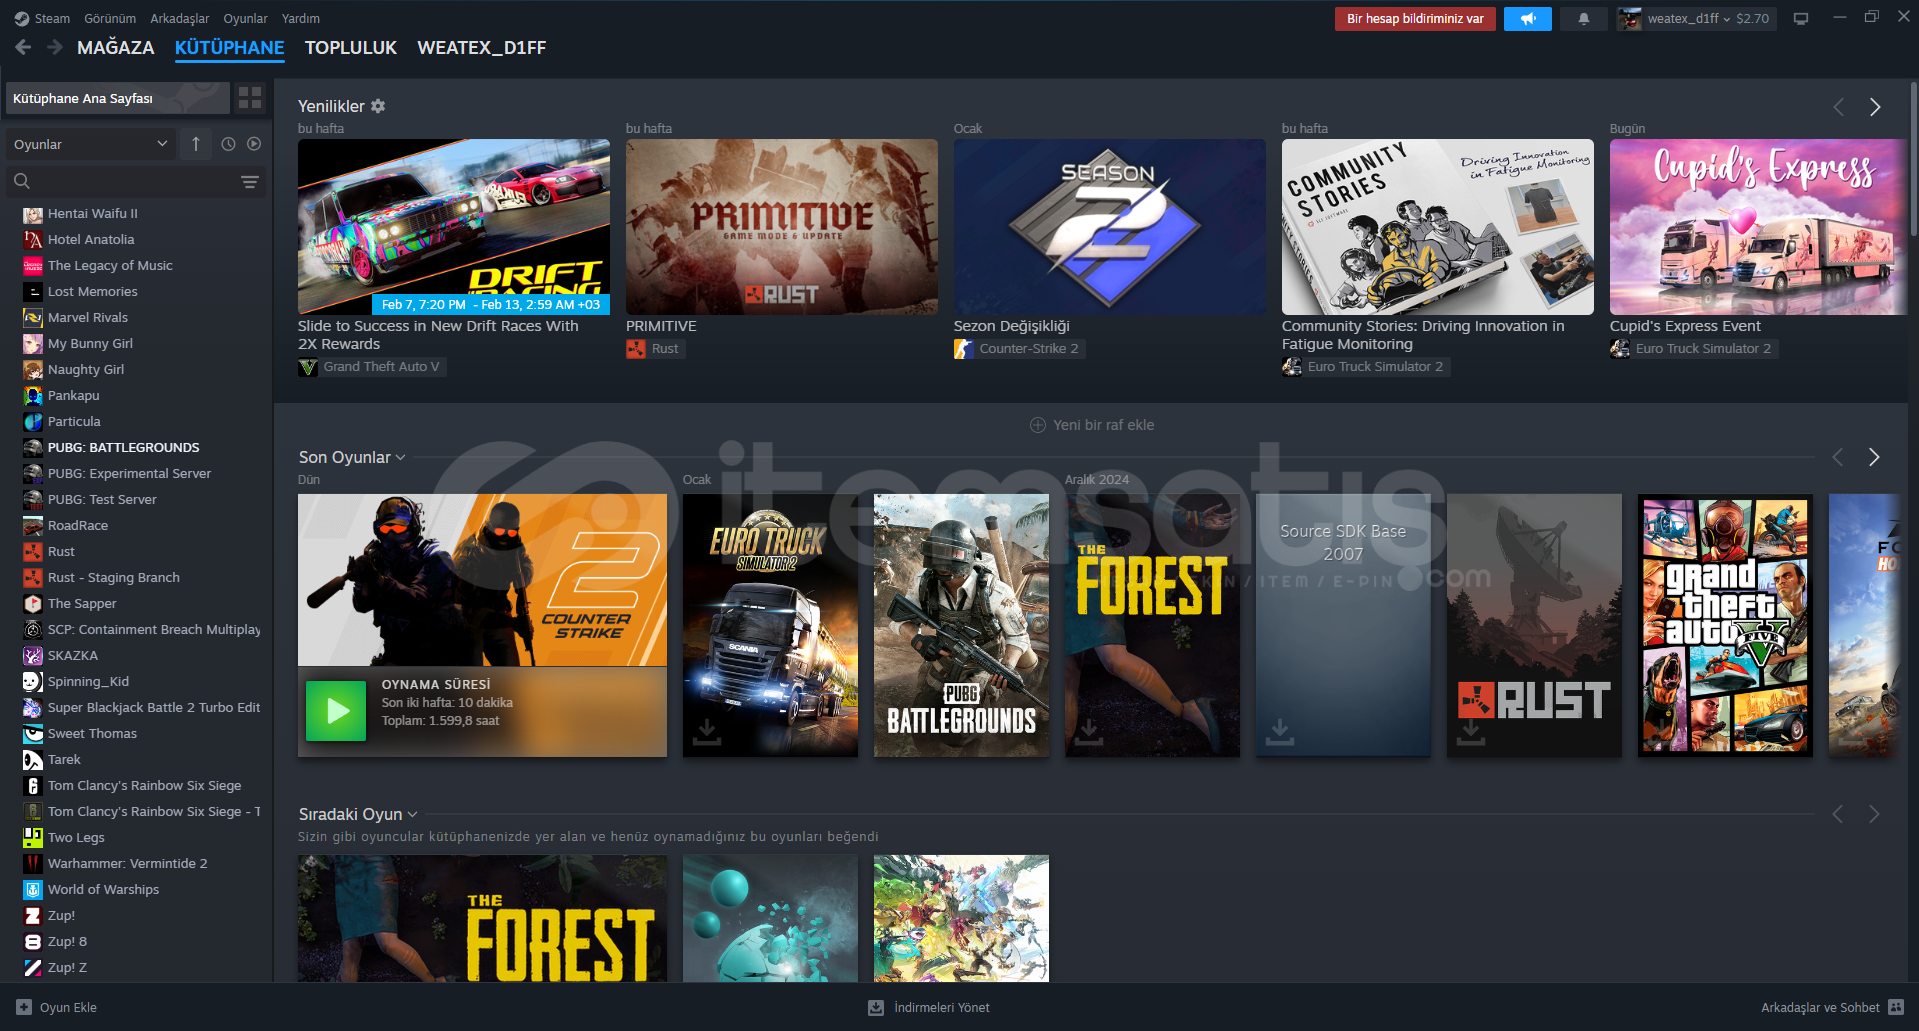Click the back navigation arrow
The width and height of the screenshot is (1919, 1031).
point(23,47)
